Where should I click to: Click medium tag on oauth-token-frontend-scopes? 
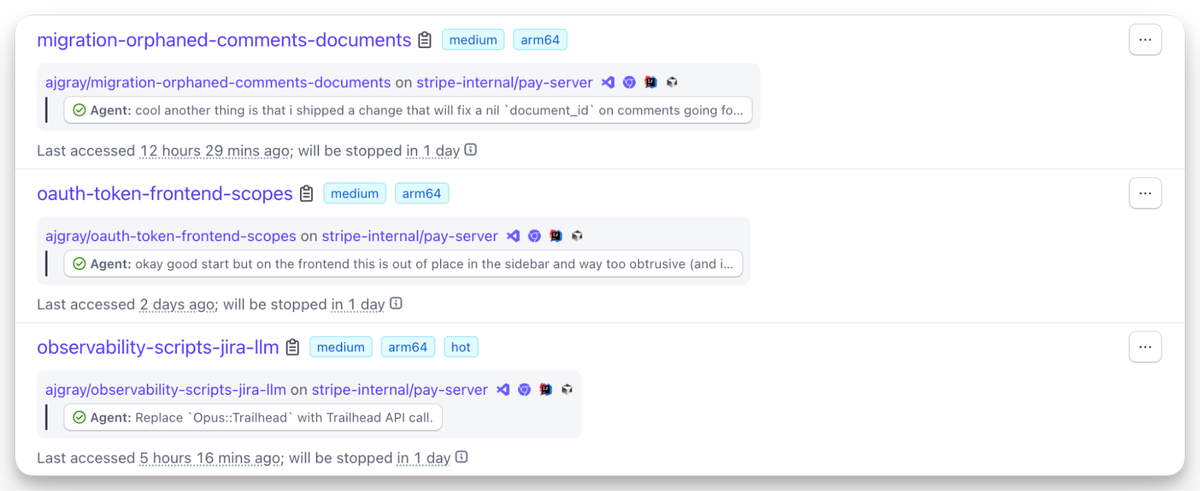(x=355, y=193)
